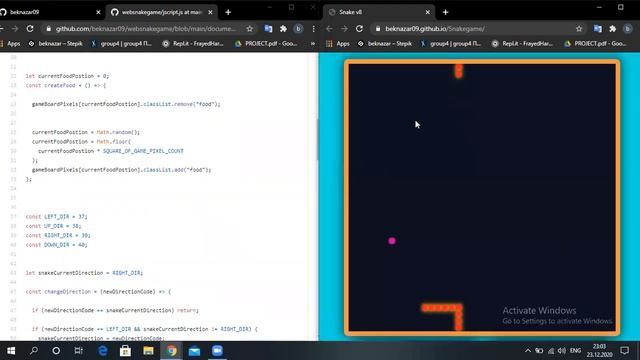Open the volume control in system tray
The height and width of the screenshot is (360, 640).
pyautogui.click(x=562, y=351)
